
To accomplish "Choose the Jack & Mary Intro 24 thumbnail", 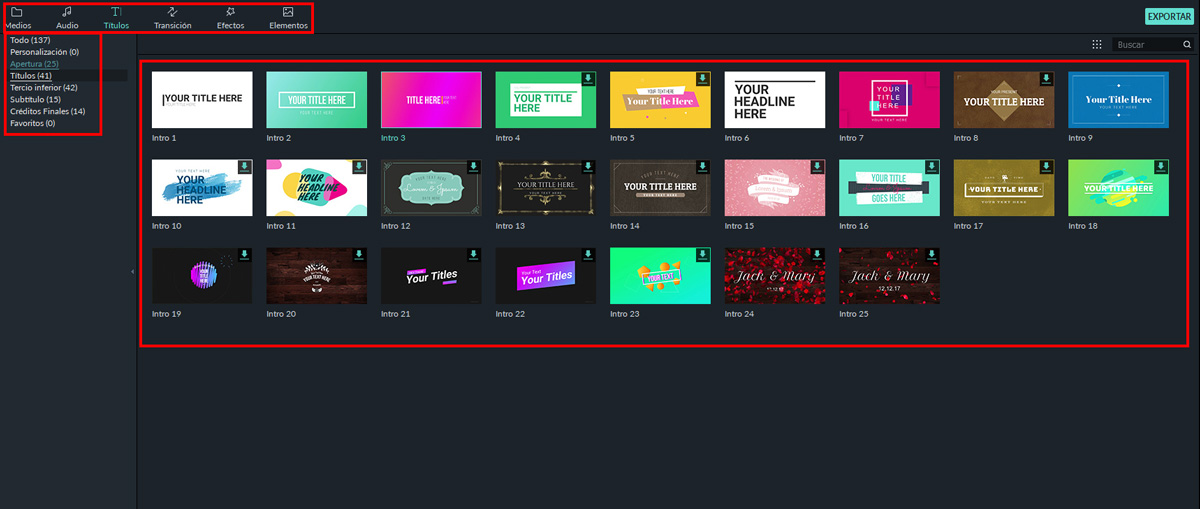I will click(x=775, y=276).
